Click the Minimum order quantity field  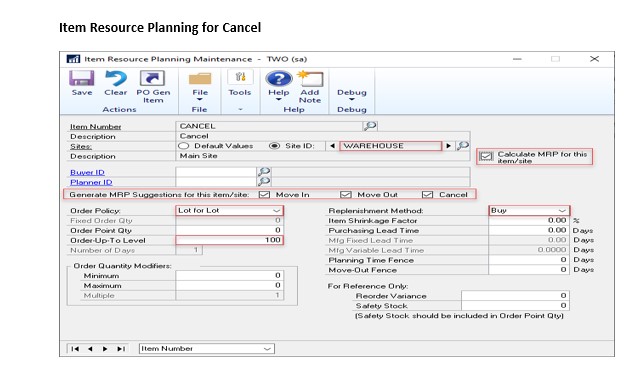point(229,276)
